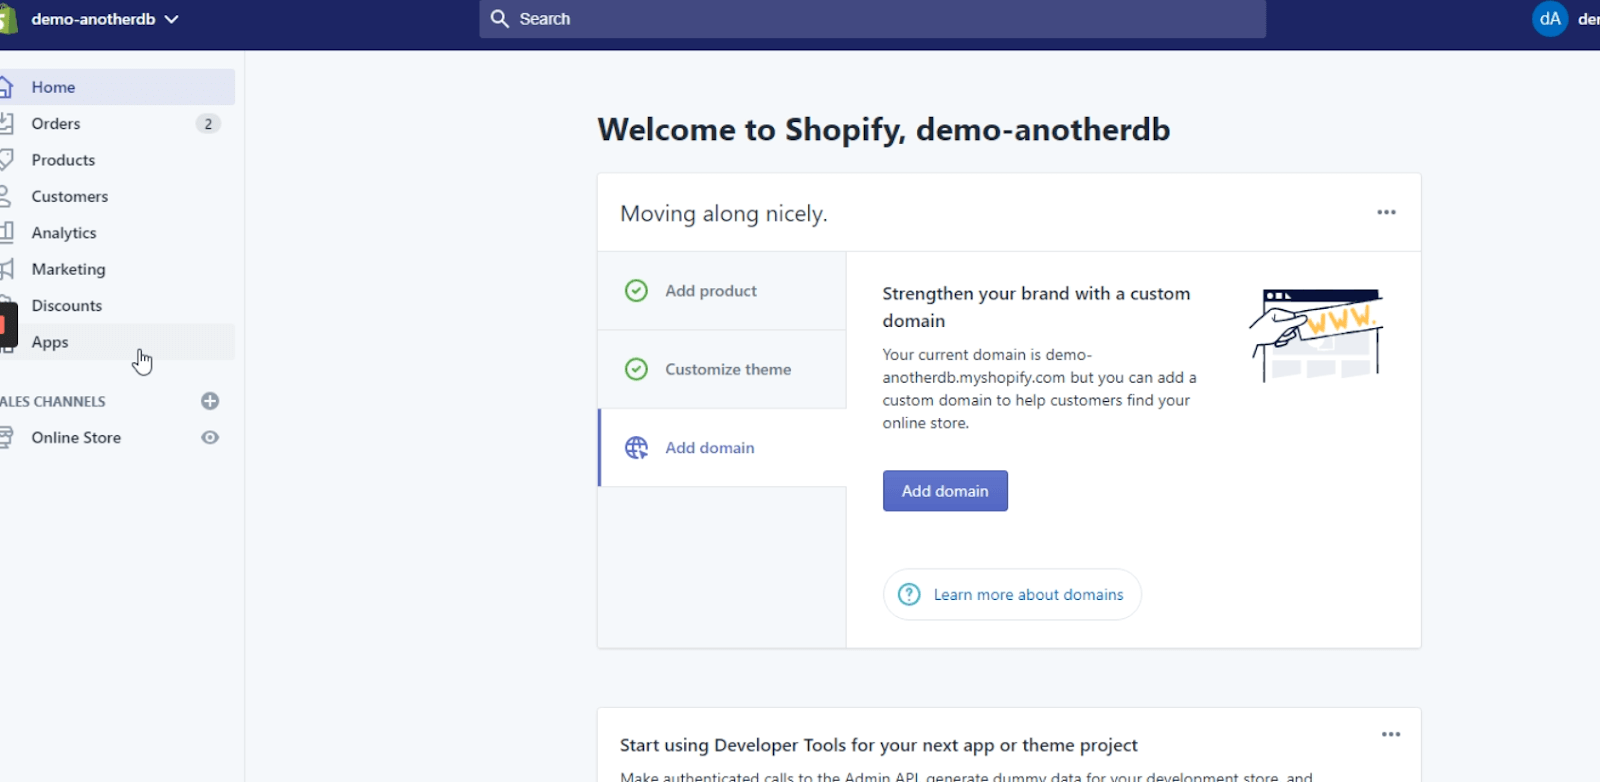Click the Customize theme completed checkmark

tap(636, 369)
